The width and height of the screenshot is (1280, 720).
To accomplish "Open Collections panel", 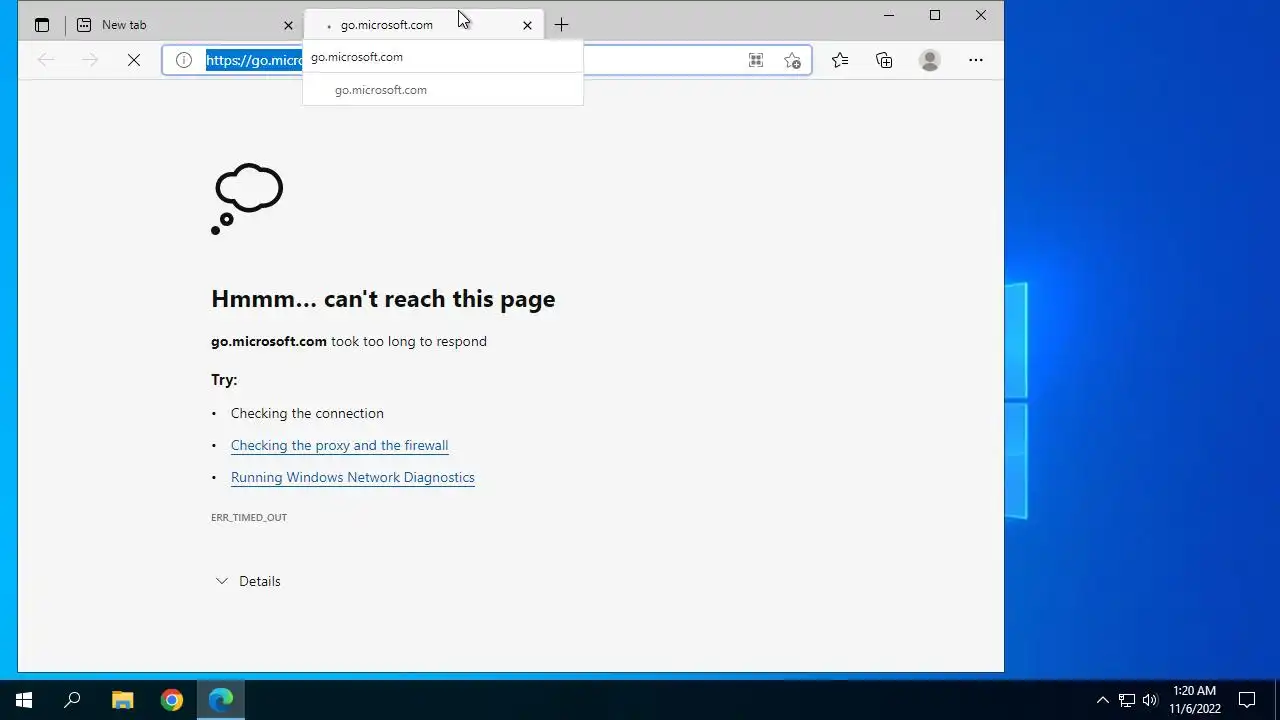I will [884, 60].
